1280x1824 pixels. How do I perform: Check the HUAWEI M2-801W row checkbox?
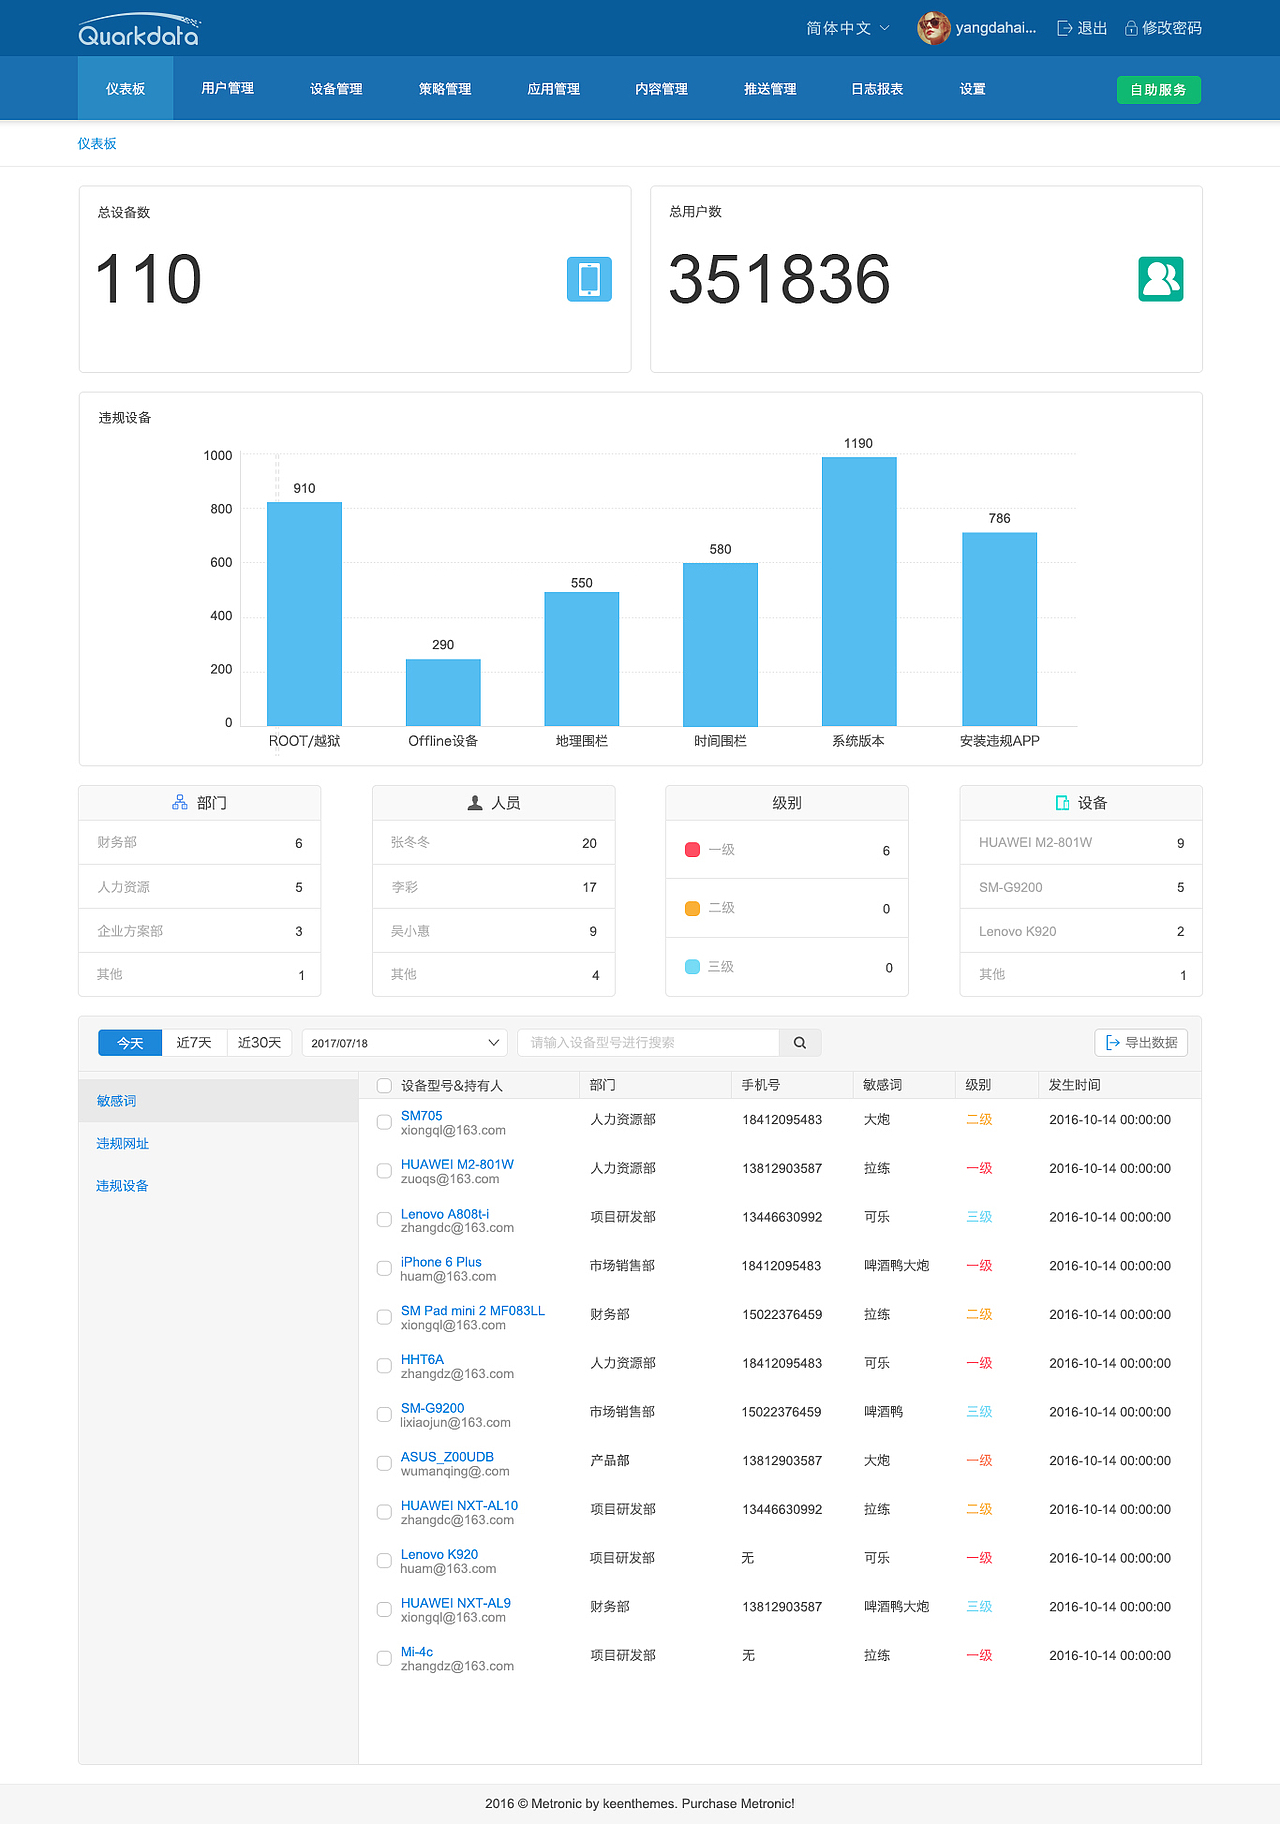pyautogui.click(x=384, y=1171)
